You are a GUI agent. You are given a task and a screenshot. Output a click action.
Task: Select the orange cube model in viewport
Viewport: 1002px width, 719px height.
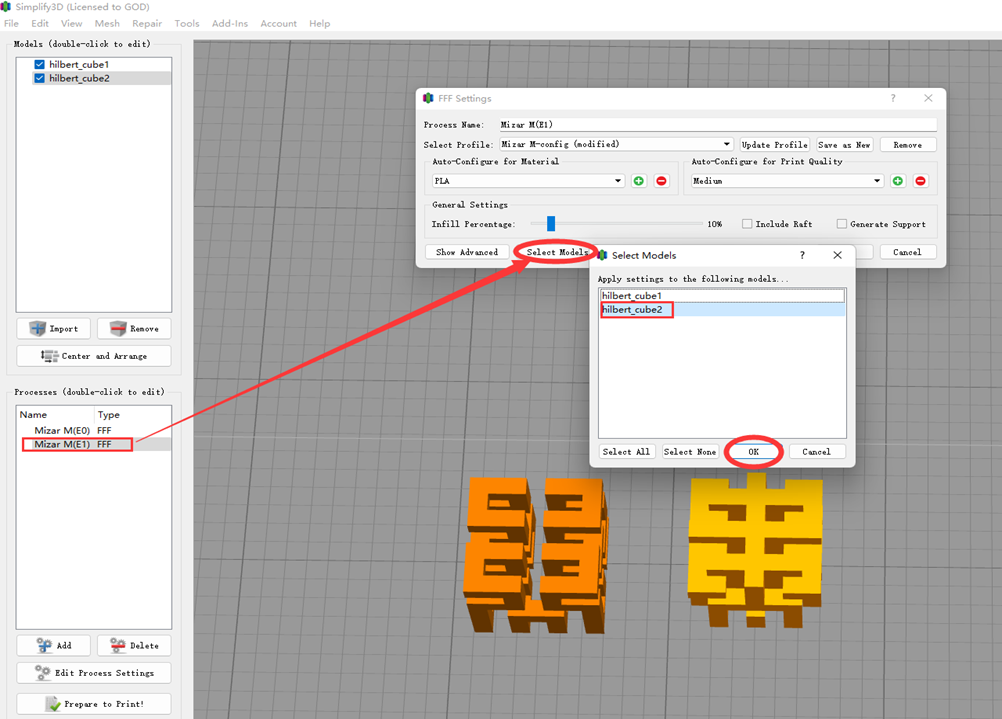(534, 555)
